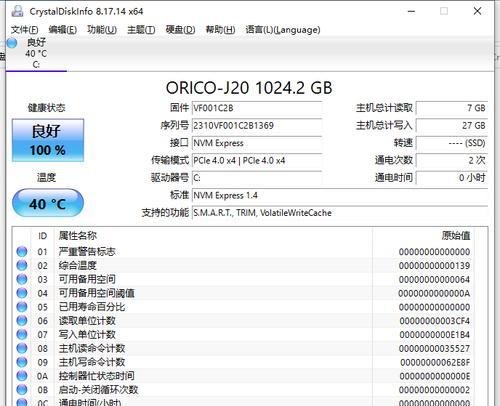Click the blue status orb for attribute 03
The width and height of the screenshot is (500, 406).
coord(22,279)
